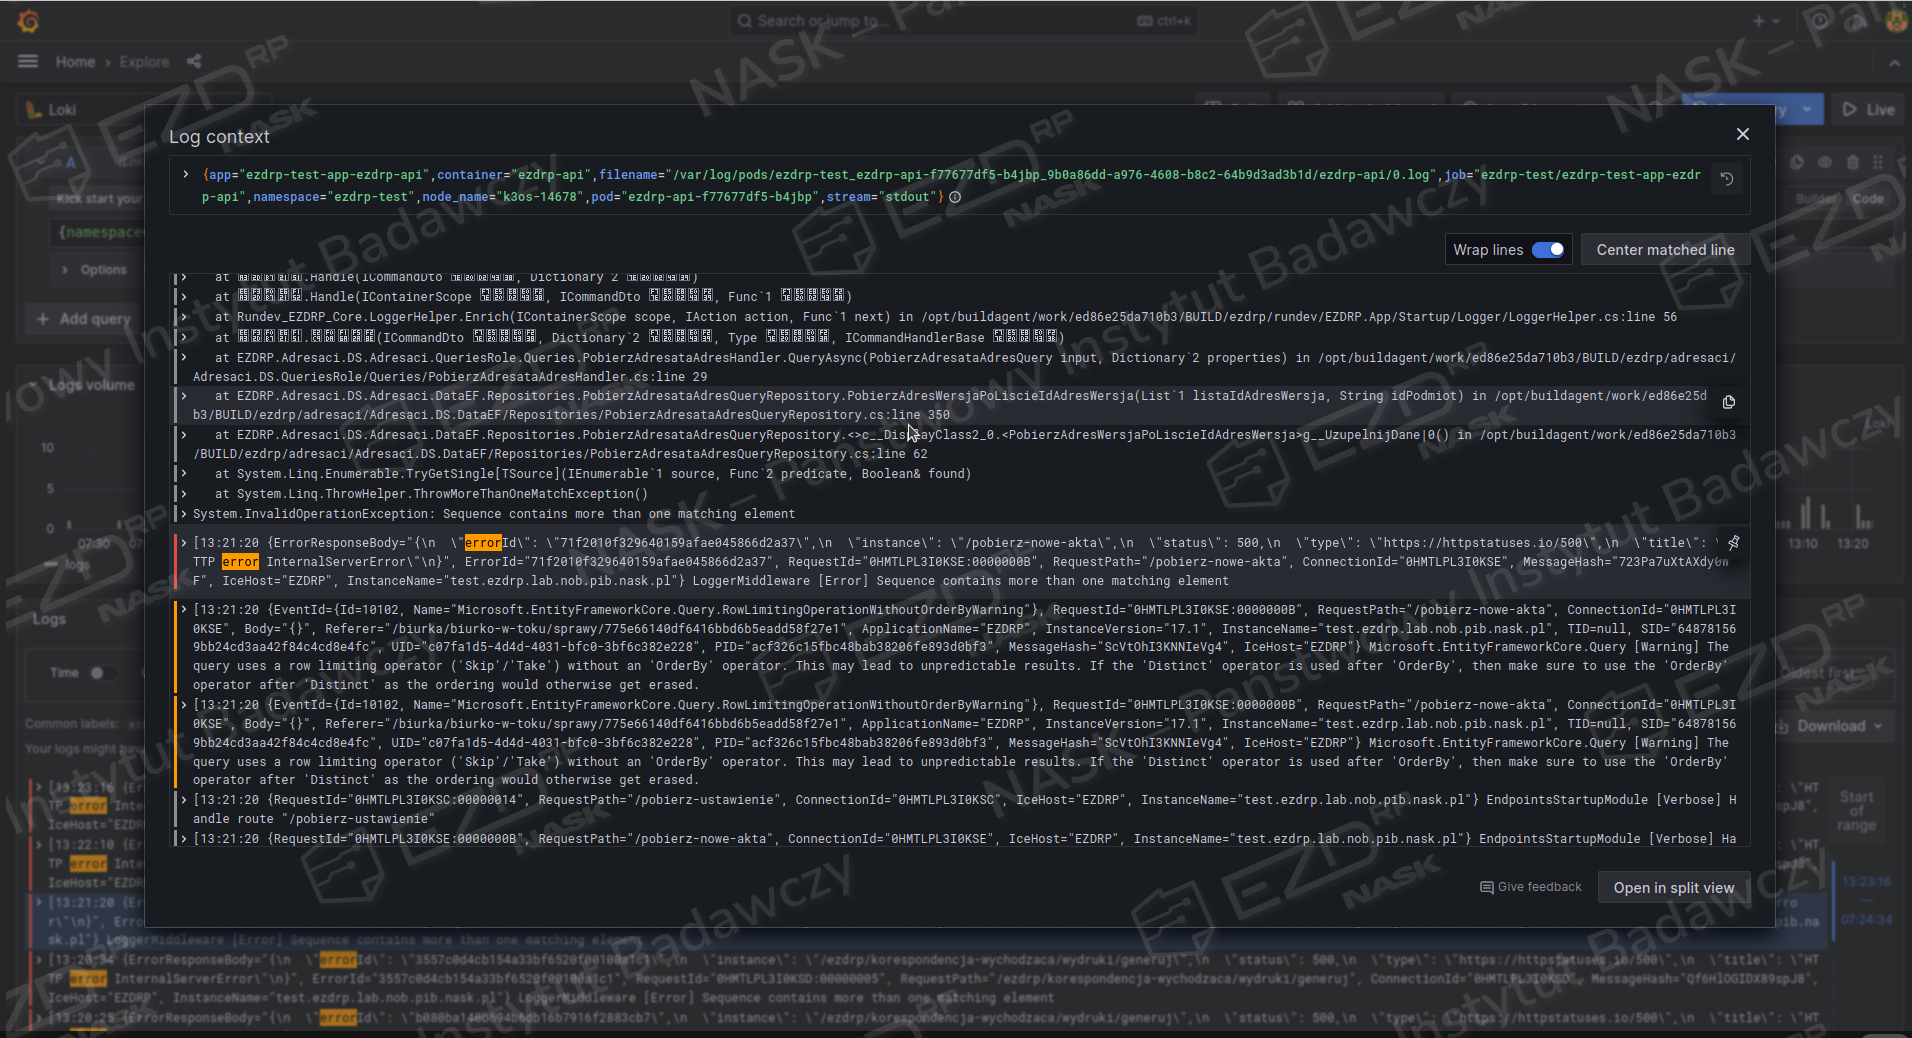The height and width of the screenshot is (1038, 1912).
Task: Click the trash icon to remove query
Action: pyautogui.click(x=1852, y=162)
